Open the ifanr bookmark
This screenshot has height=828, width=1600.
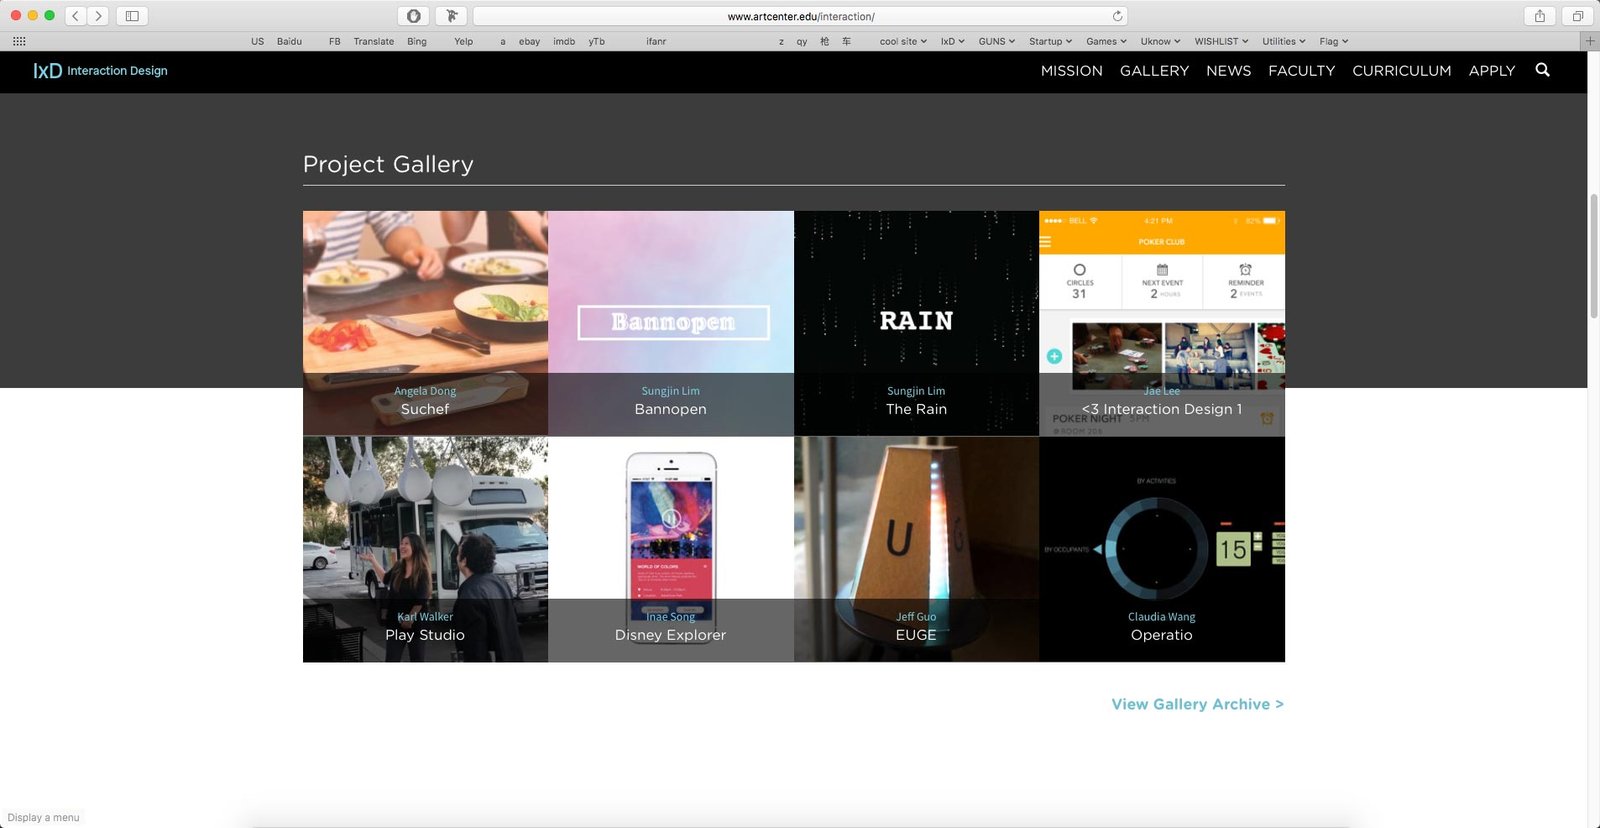(x=656, y=41)
